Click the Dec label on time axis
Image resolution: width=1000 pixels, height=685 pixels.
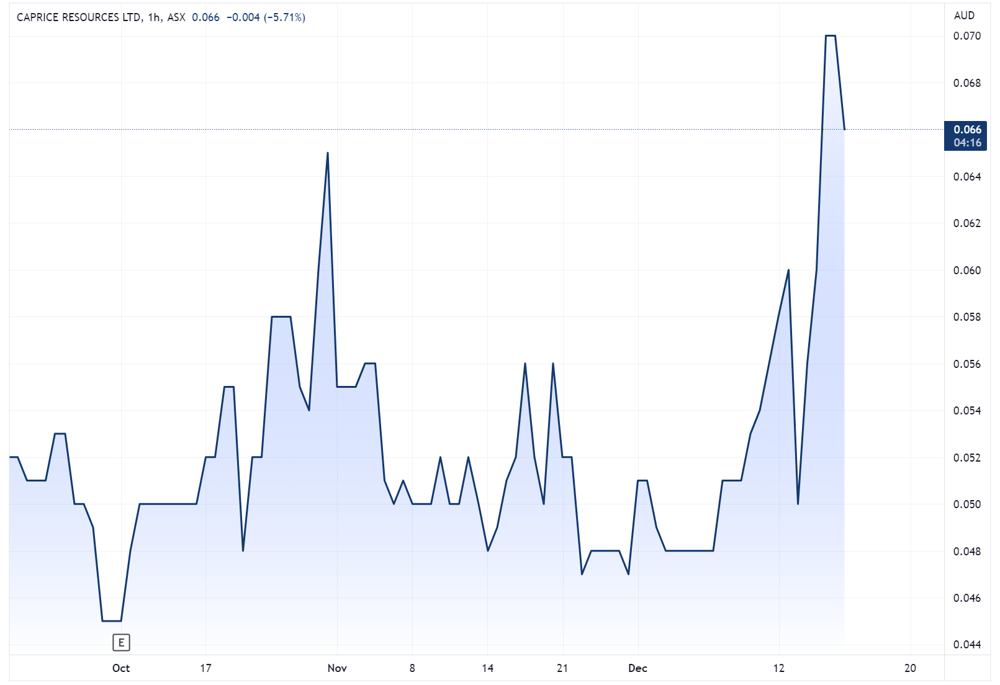637,668
